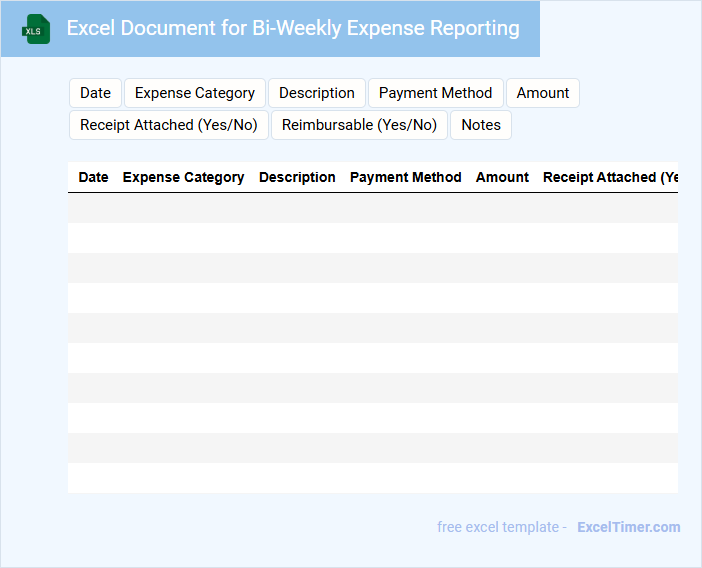Click the Payment Method column header
This screenshot has width=702, height=568.
click(x=405, y=177)
